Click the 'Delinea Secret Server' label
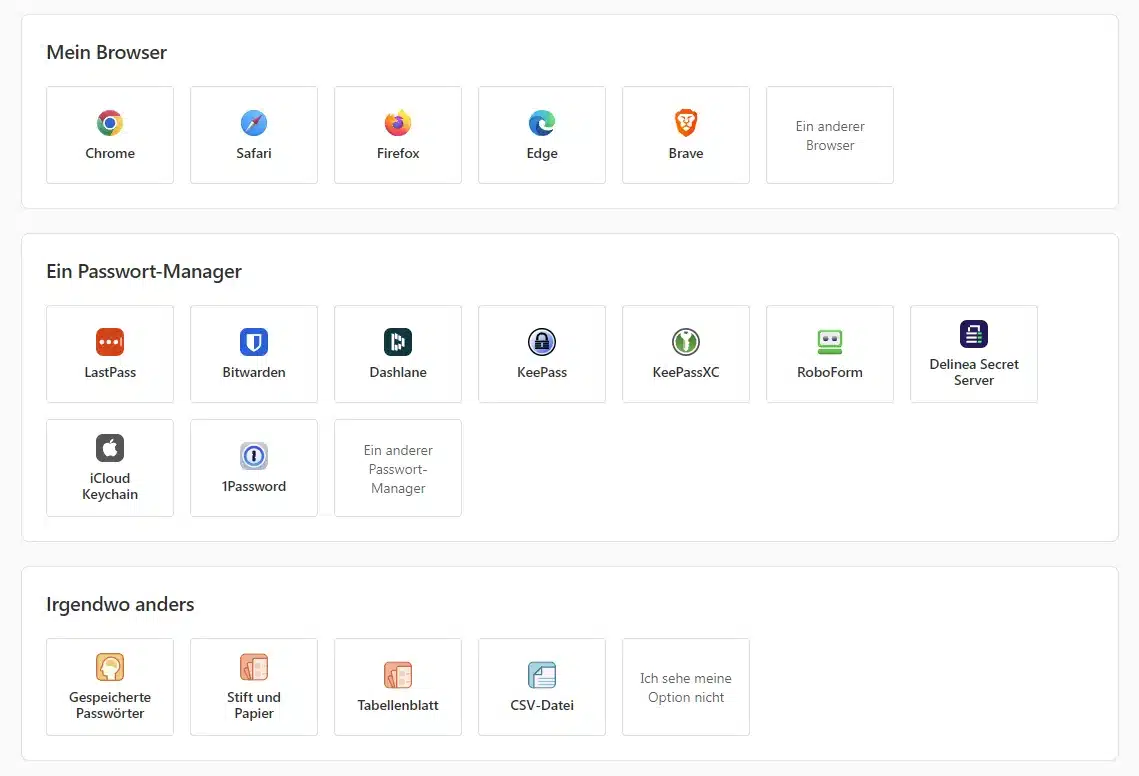 pos(973,372)
